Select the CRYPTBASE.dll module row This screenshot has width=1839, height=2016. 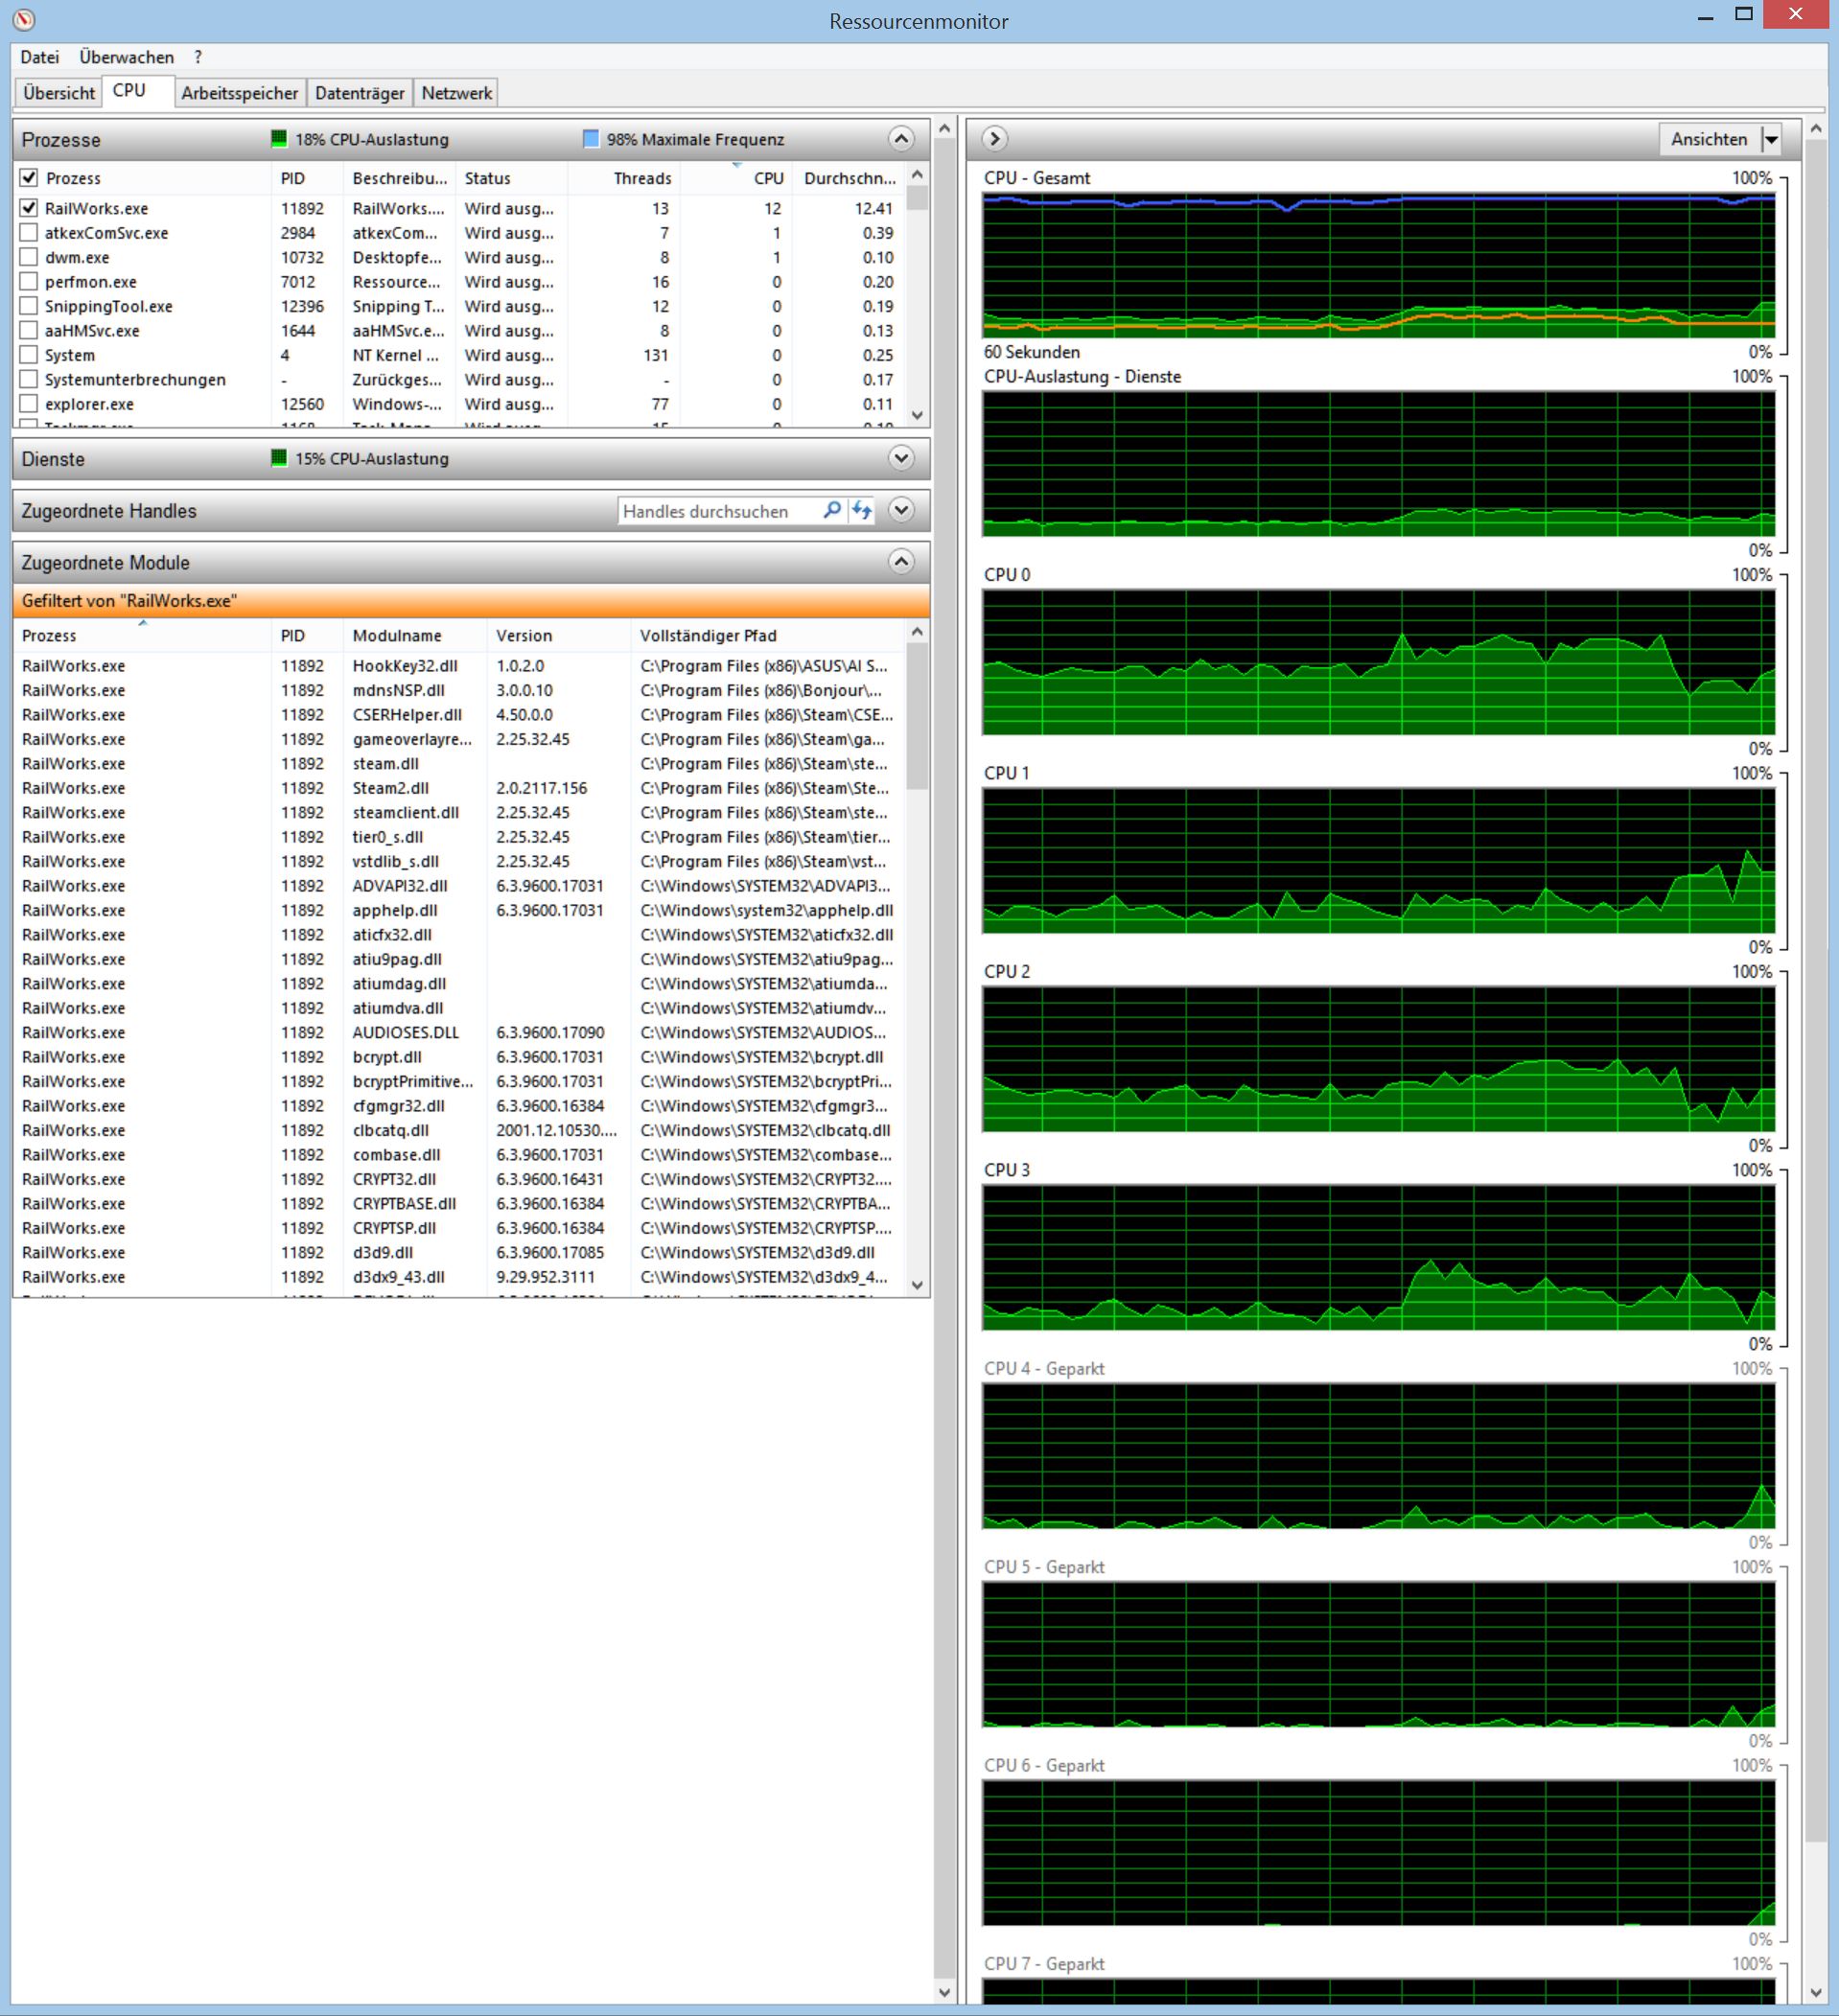[x=459, y=1204]
